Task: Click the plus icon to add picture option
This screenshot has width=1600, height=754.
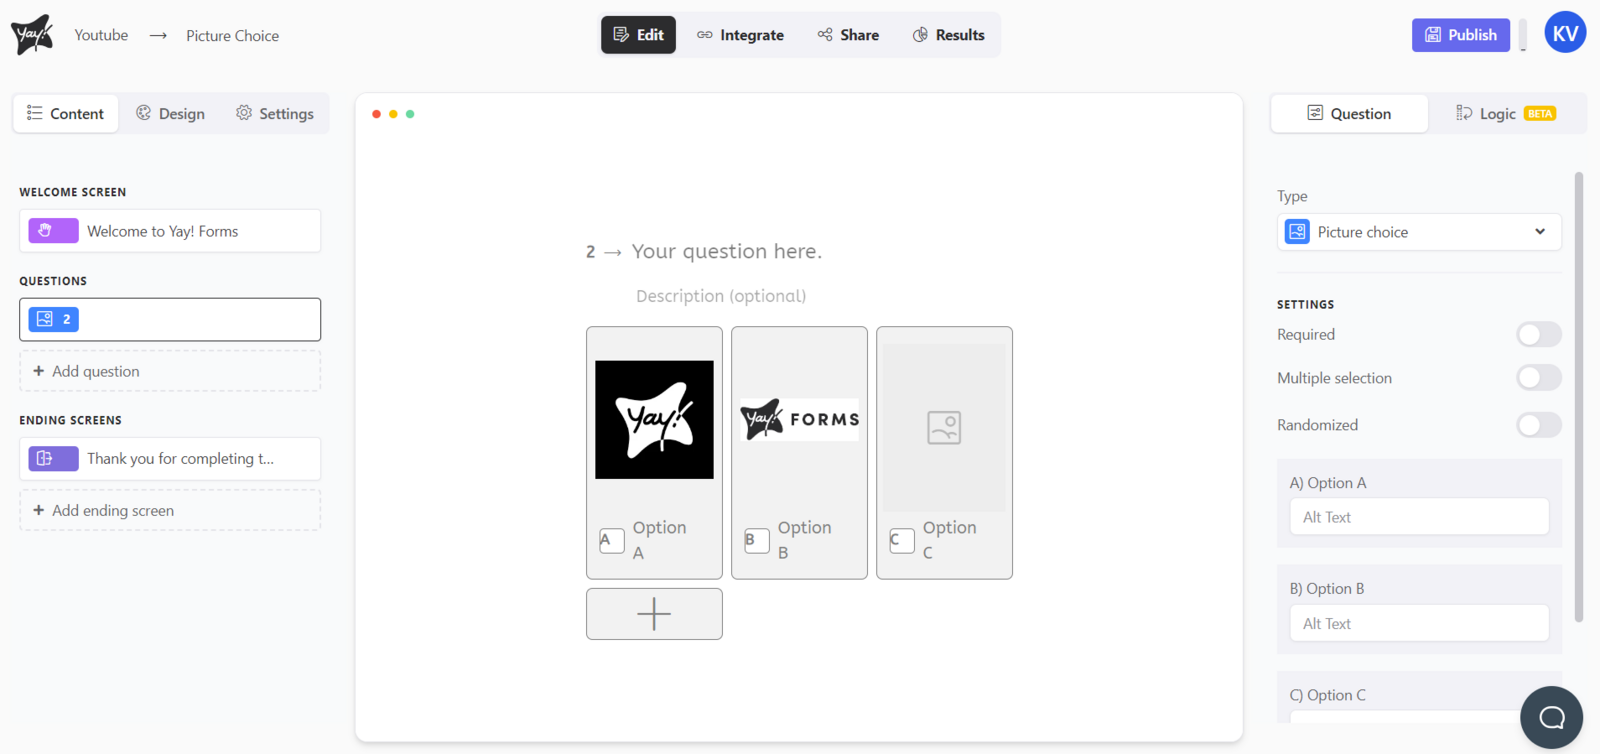Action: click(x=654, y=614)
